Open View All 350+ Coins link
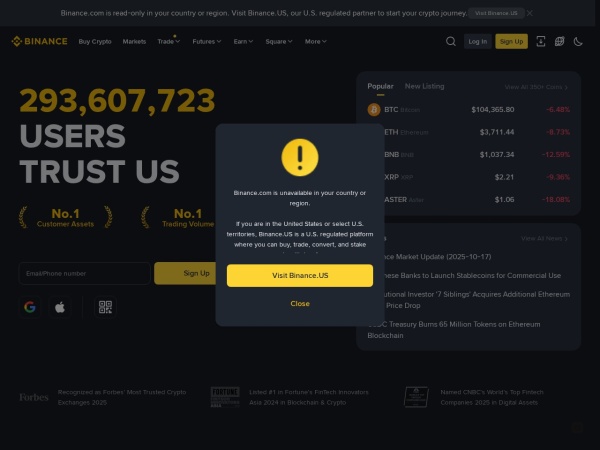Image resolution: width=600 pixels, height=450 pixels. click(x=536, y=87)
